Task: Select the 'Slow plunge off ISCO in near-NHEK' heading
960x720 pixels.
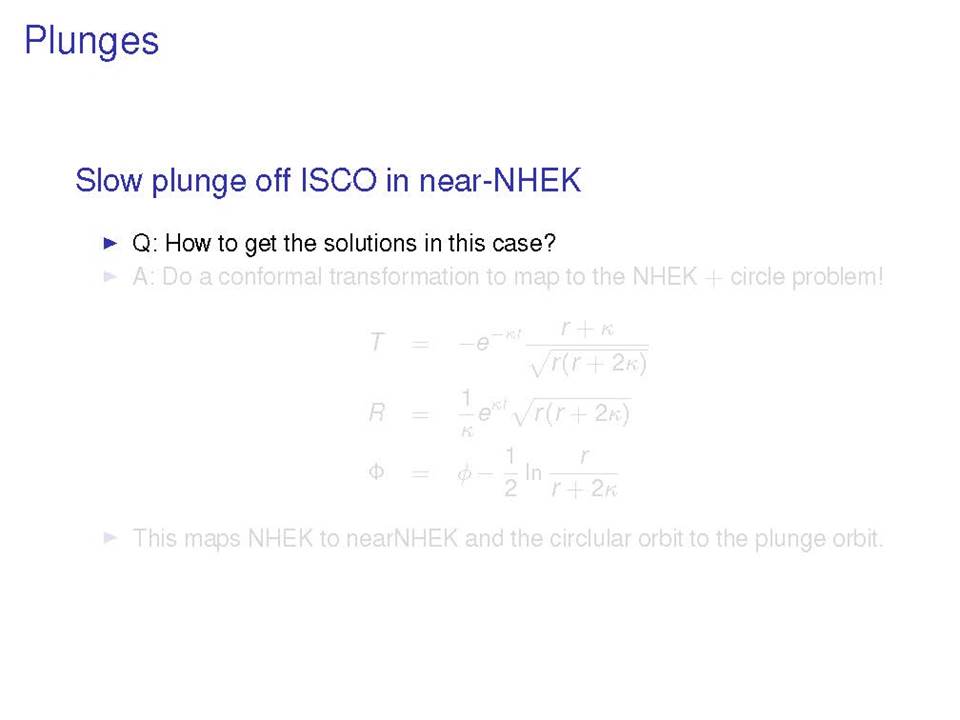Action: [328, 181]
